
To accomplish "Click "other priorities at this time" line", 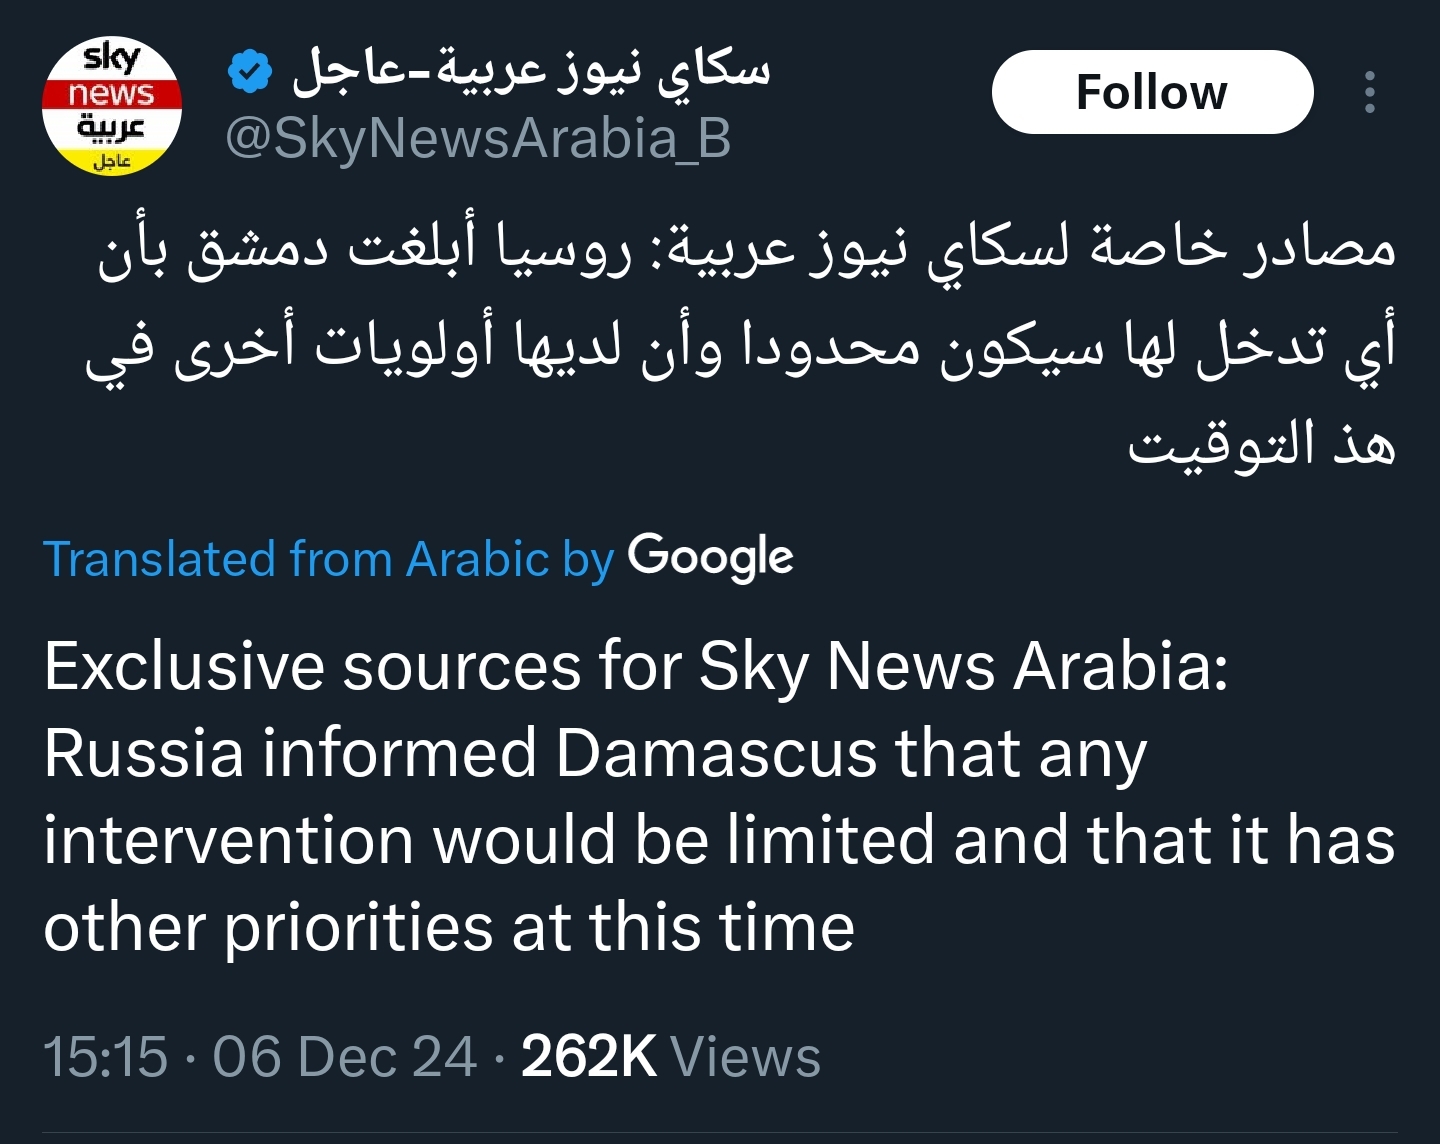I will pos(449,927).
